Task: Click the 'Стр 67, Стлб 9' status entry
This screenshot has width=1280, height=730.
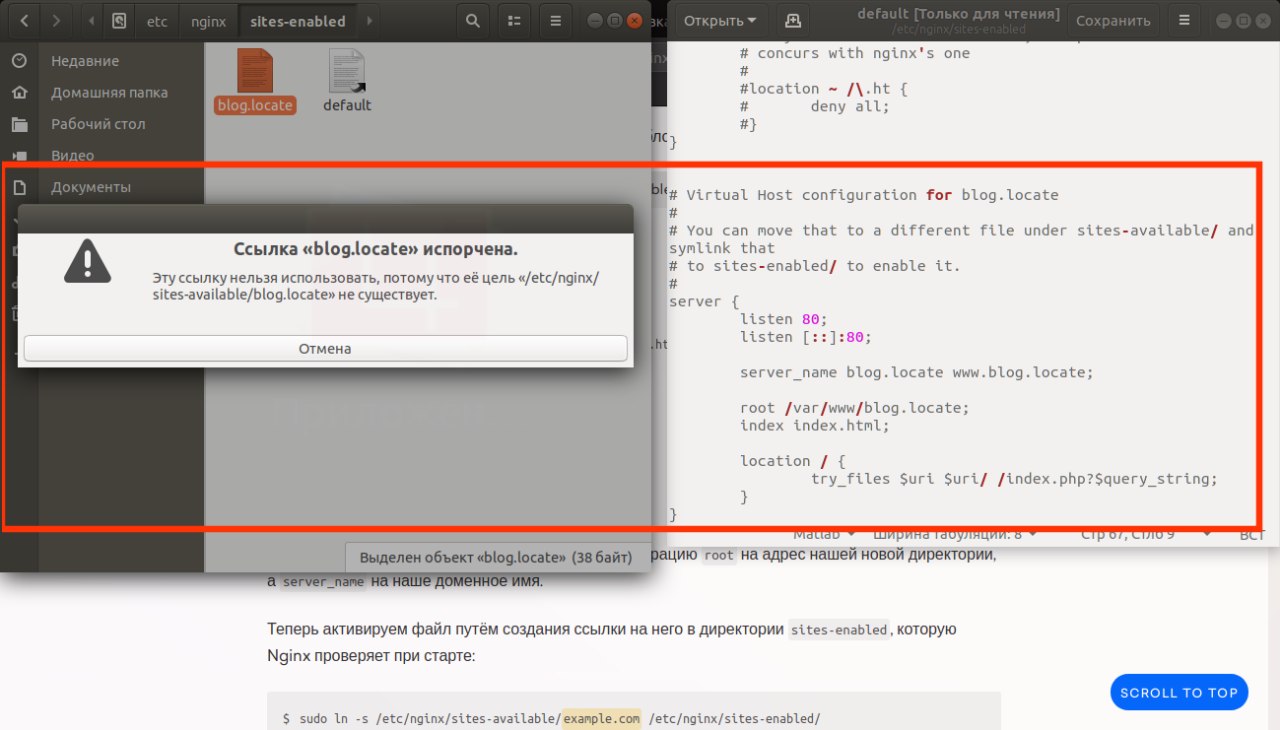Action: 1127,534
